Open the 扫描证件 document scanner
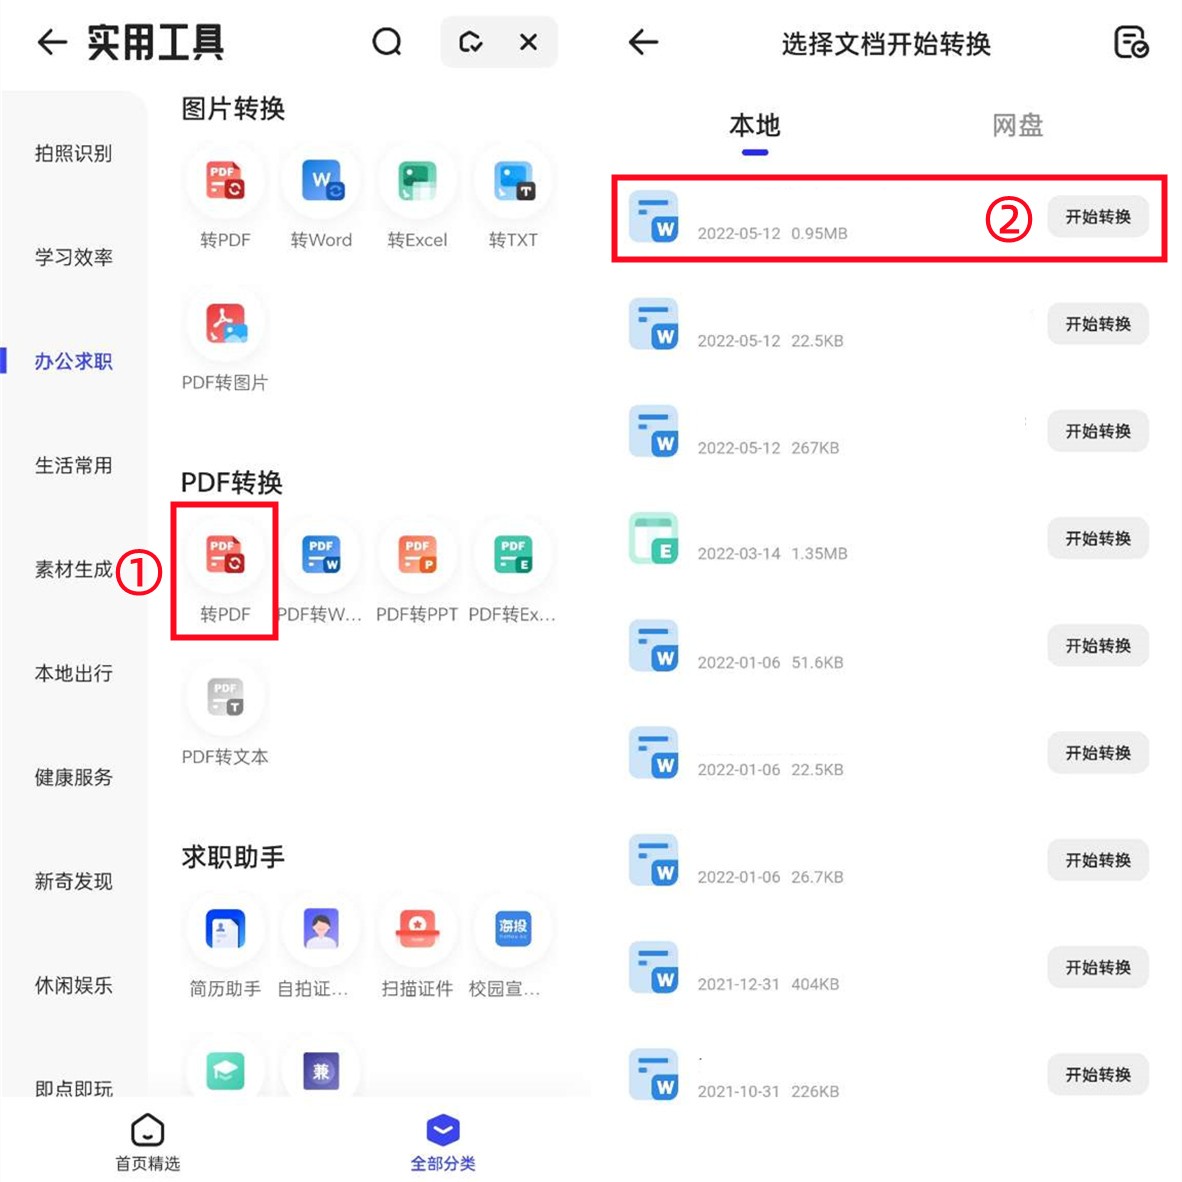 click(x=416, y=930)
